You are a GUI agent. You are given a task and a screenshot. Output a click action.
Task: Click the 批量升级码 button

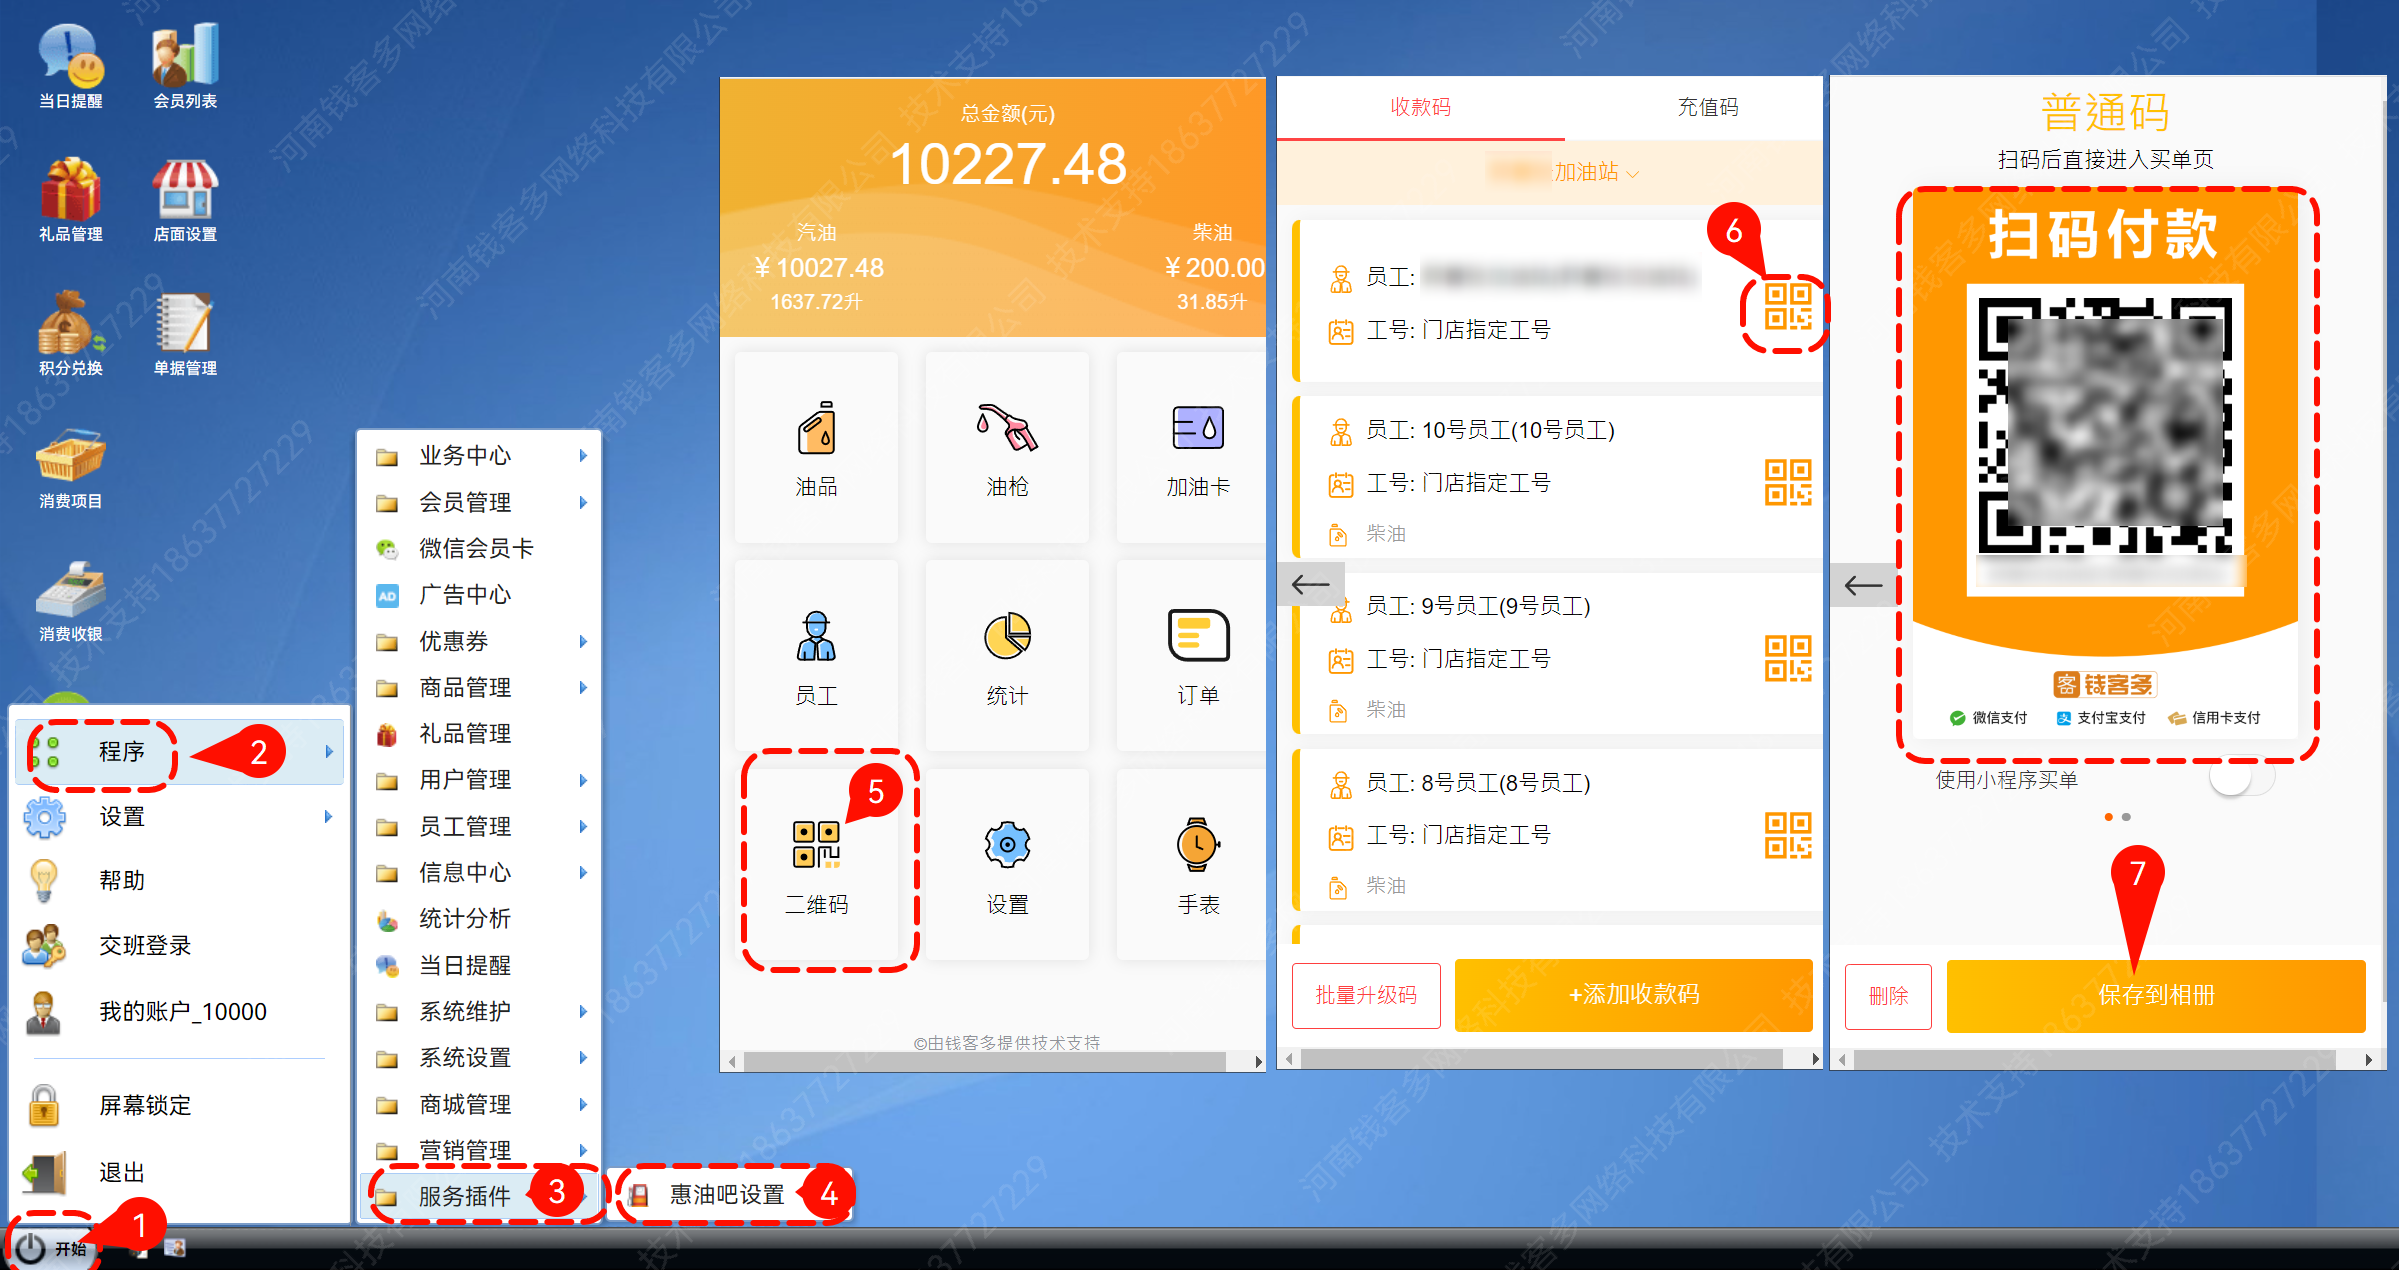click(1365, 995)
